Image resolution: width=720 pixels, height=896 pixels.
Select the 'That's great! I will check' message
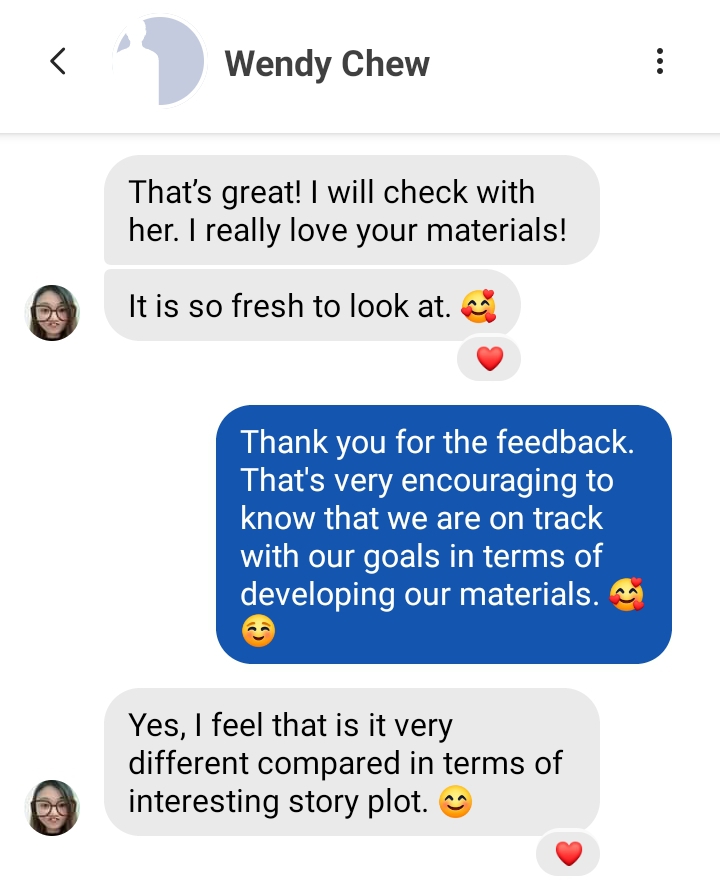click(351, 210)
